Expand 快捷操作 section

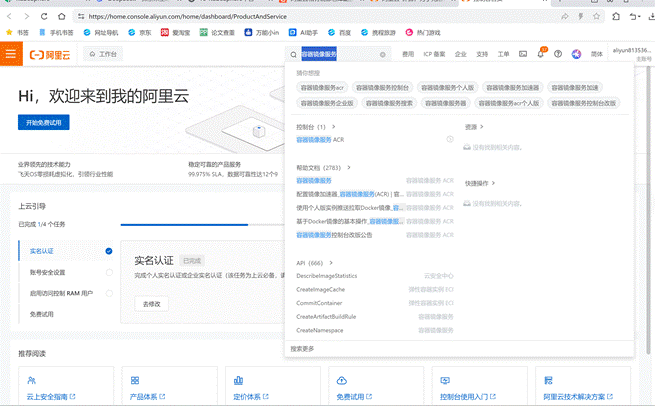tap(480, 183)
